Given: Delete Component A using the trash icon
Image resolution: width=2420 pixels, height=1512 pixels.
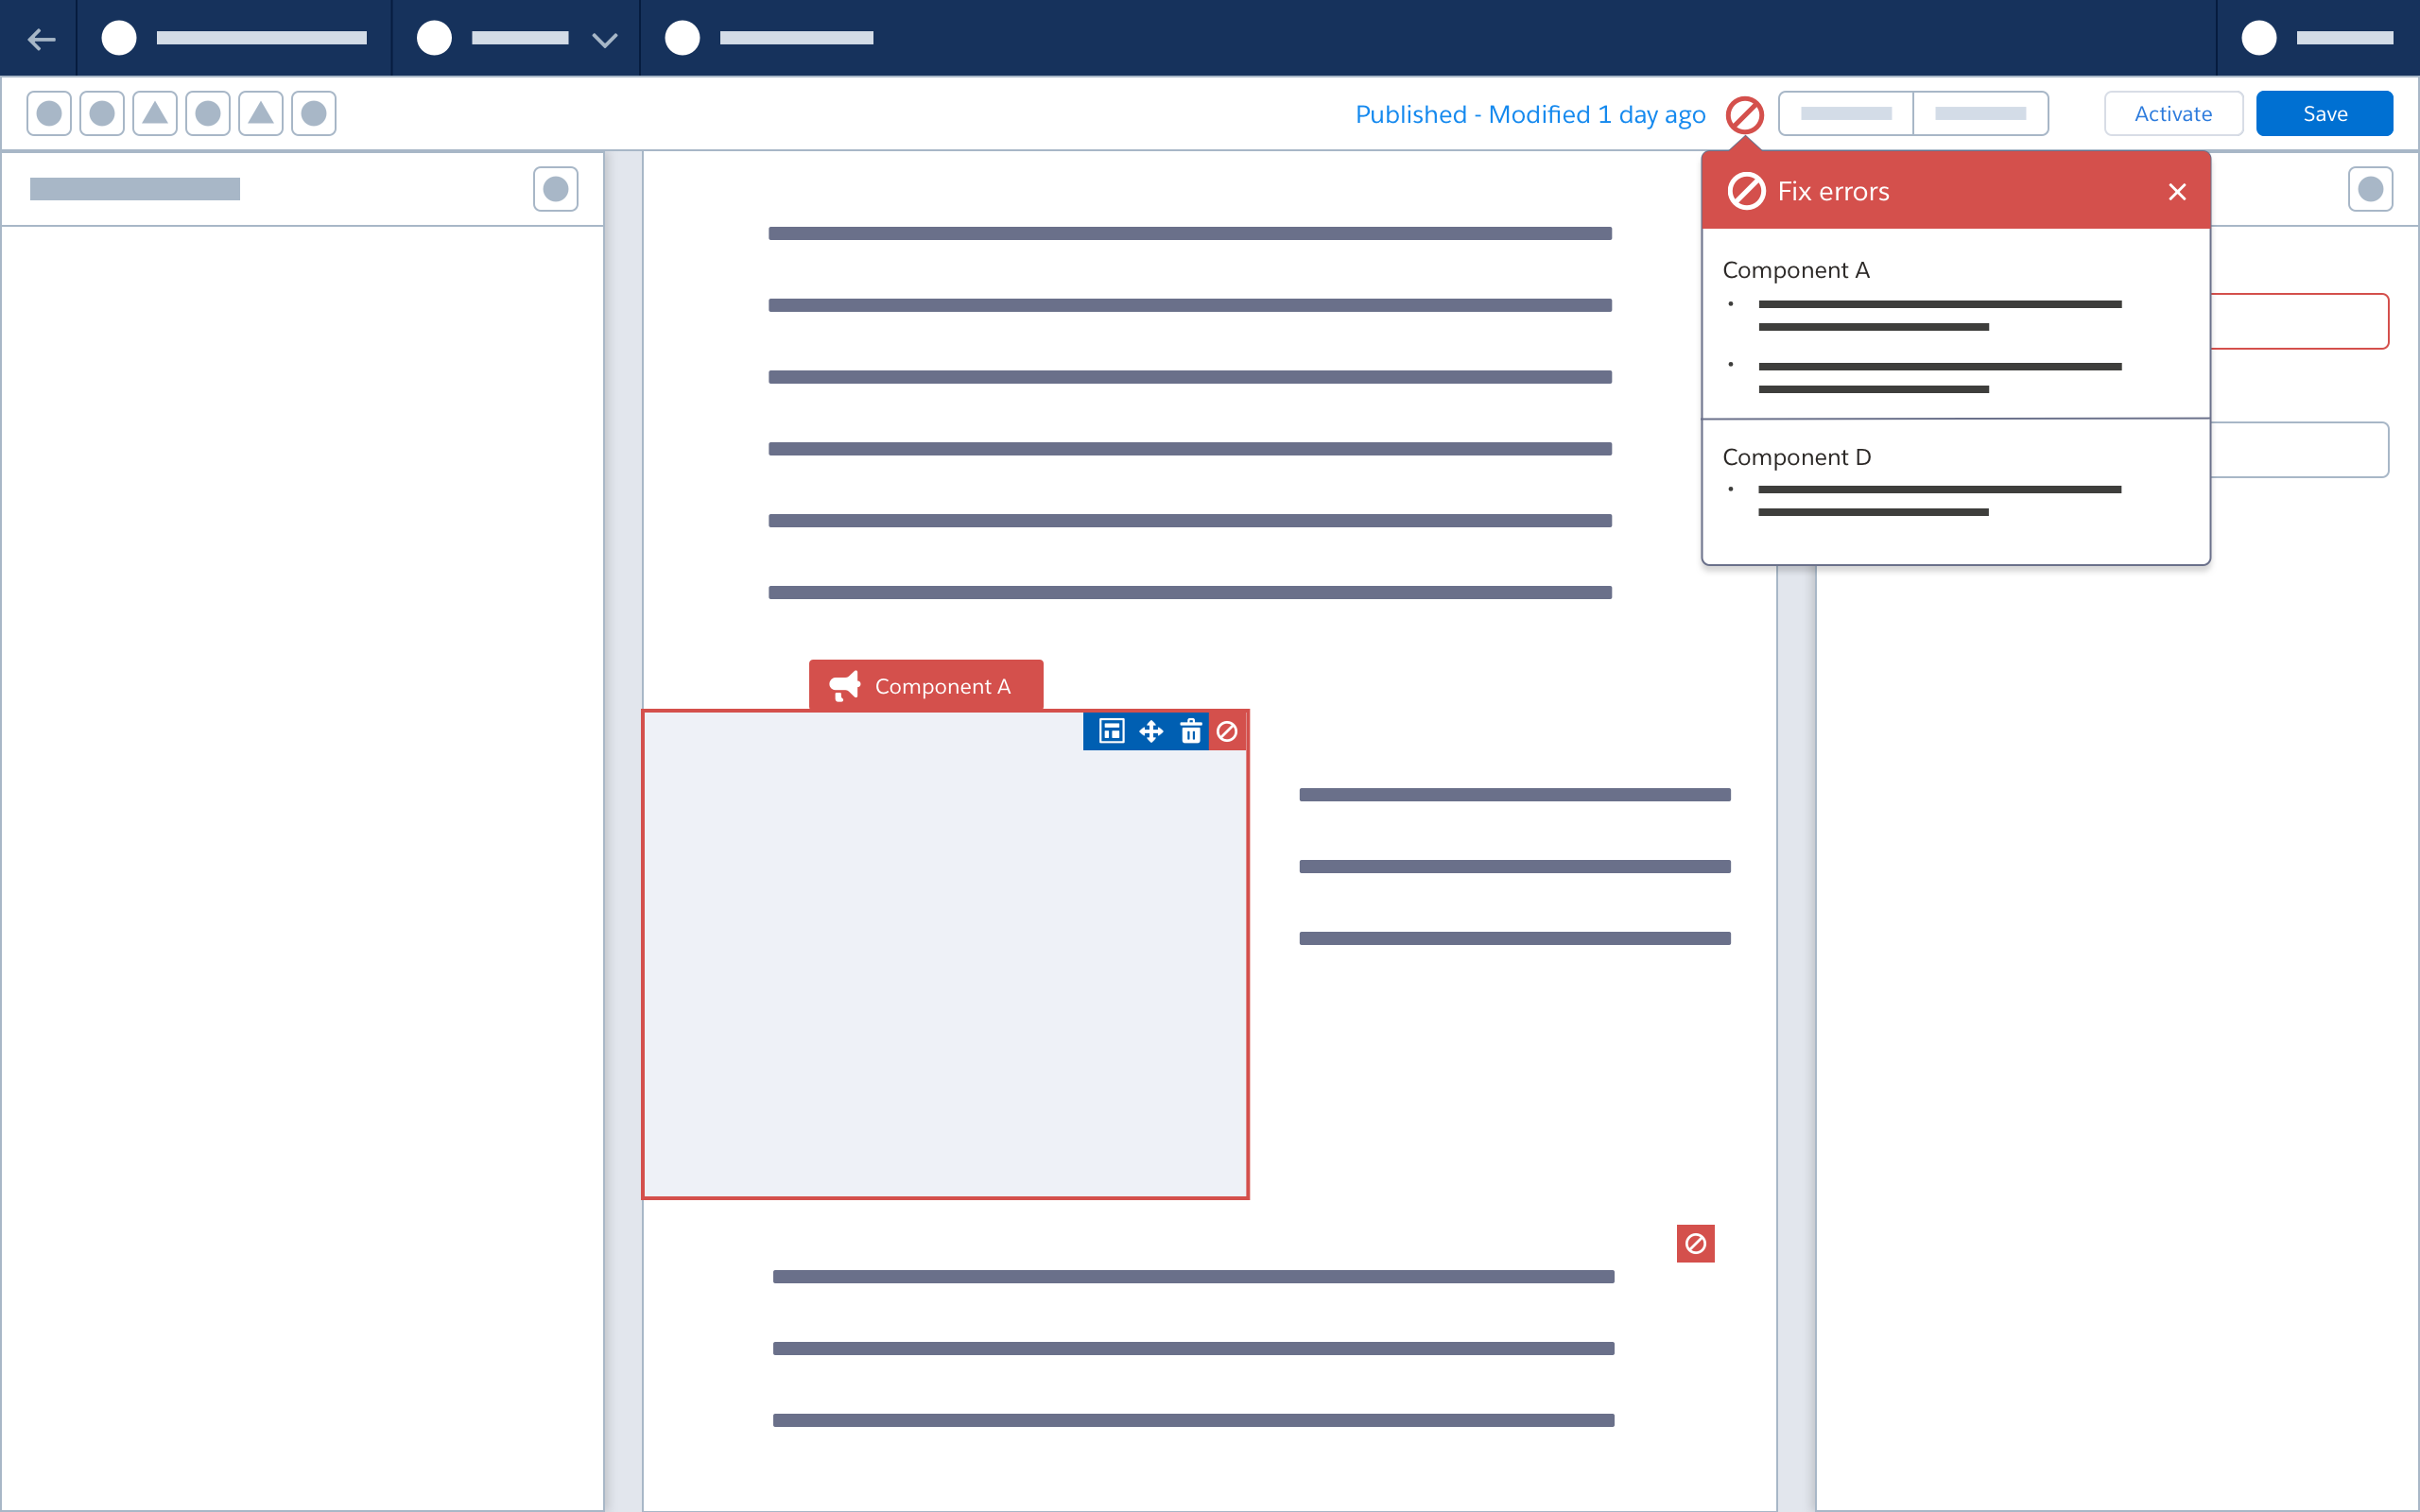Looking at the screenshot, I should [x=1191, y=731].
